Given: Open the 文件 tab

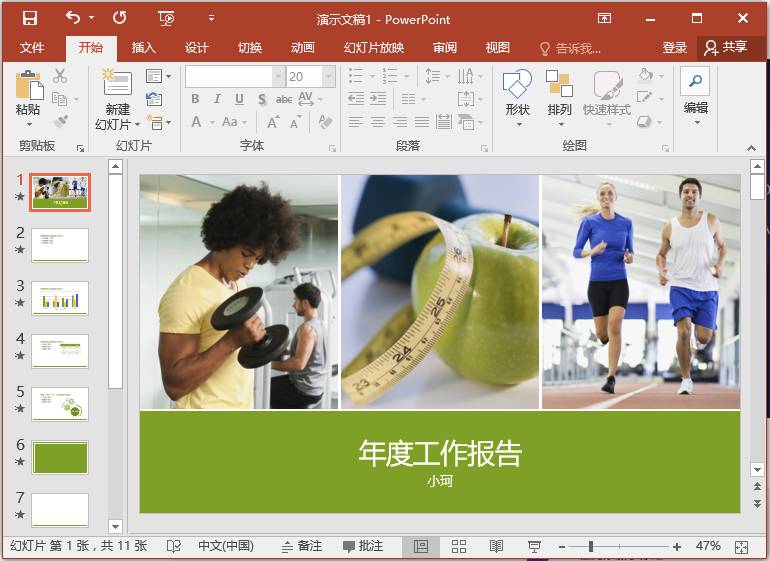Looking at the screenshot, I should (32, 48).
